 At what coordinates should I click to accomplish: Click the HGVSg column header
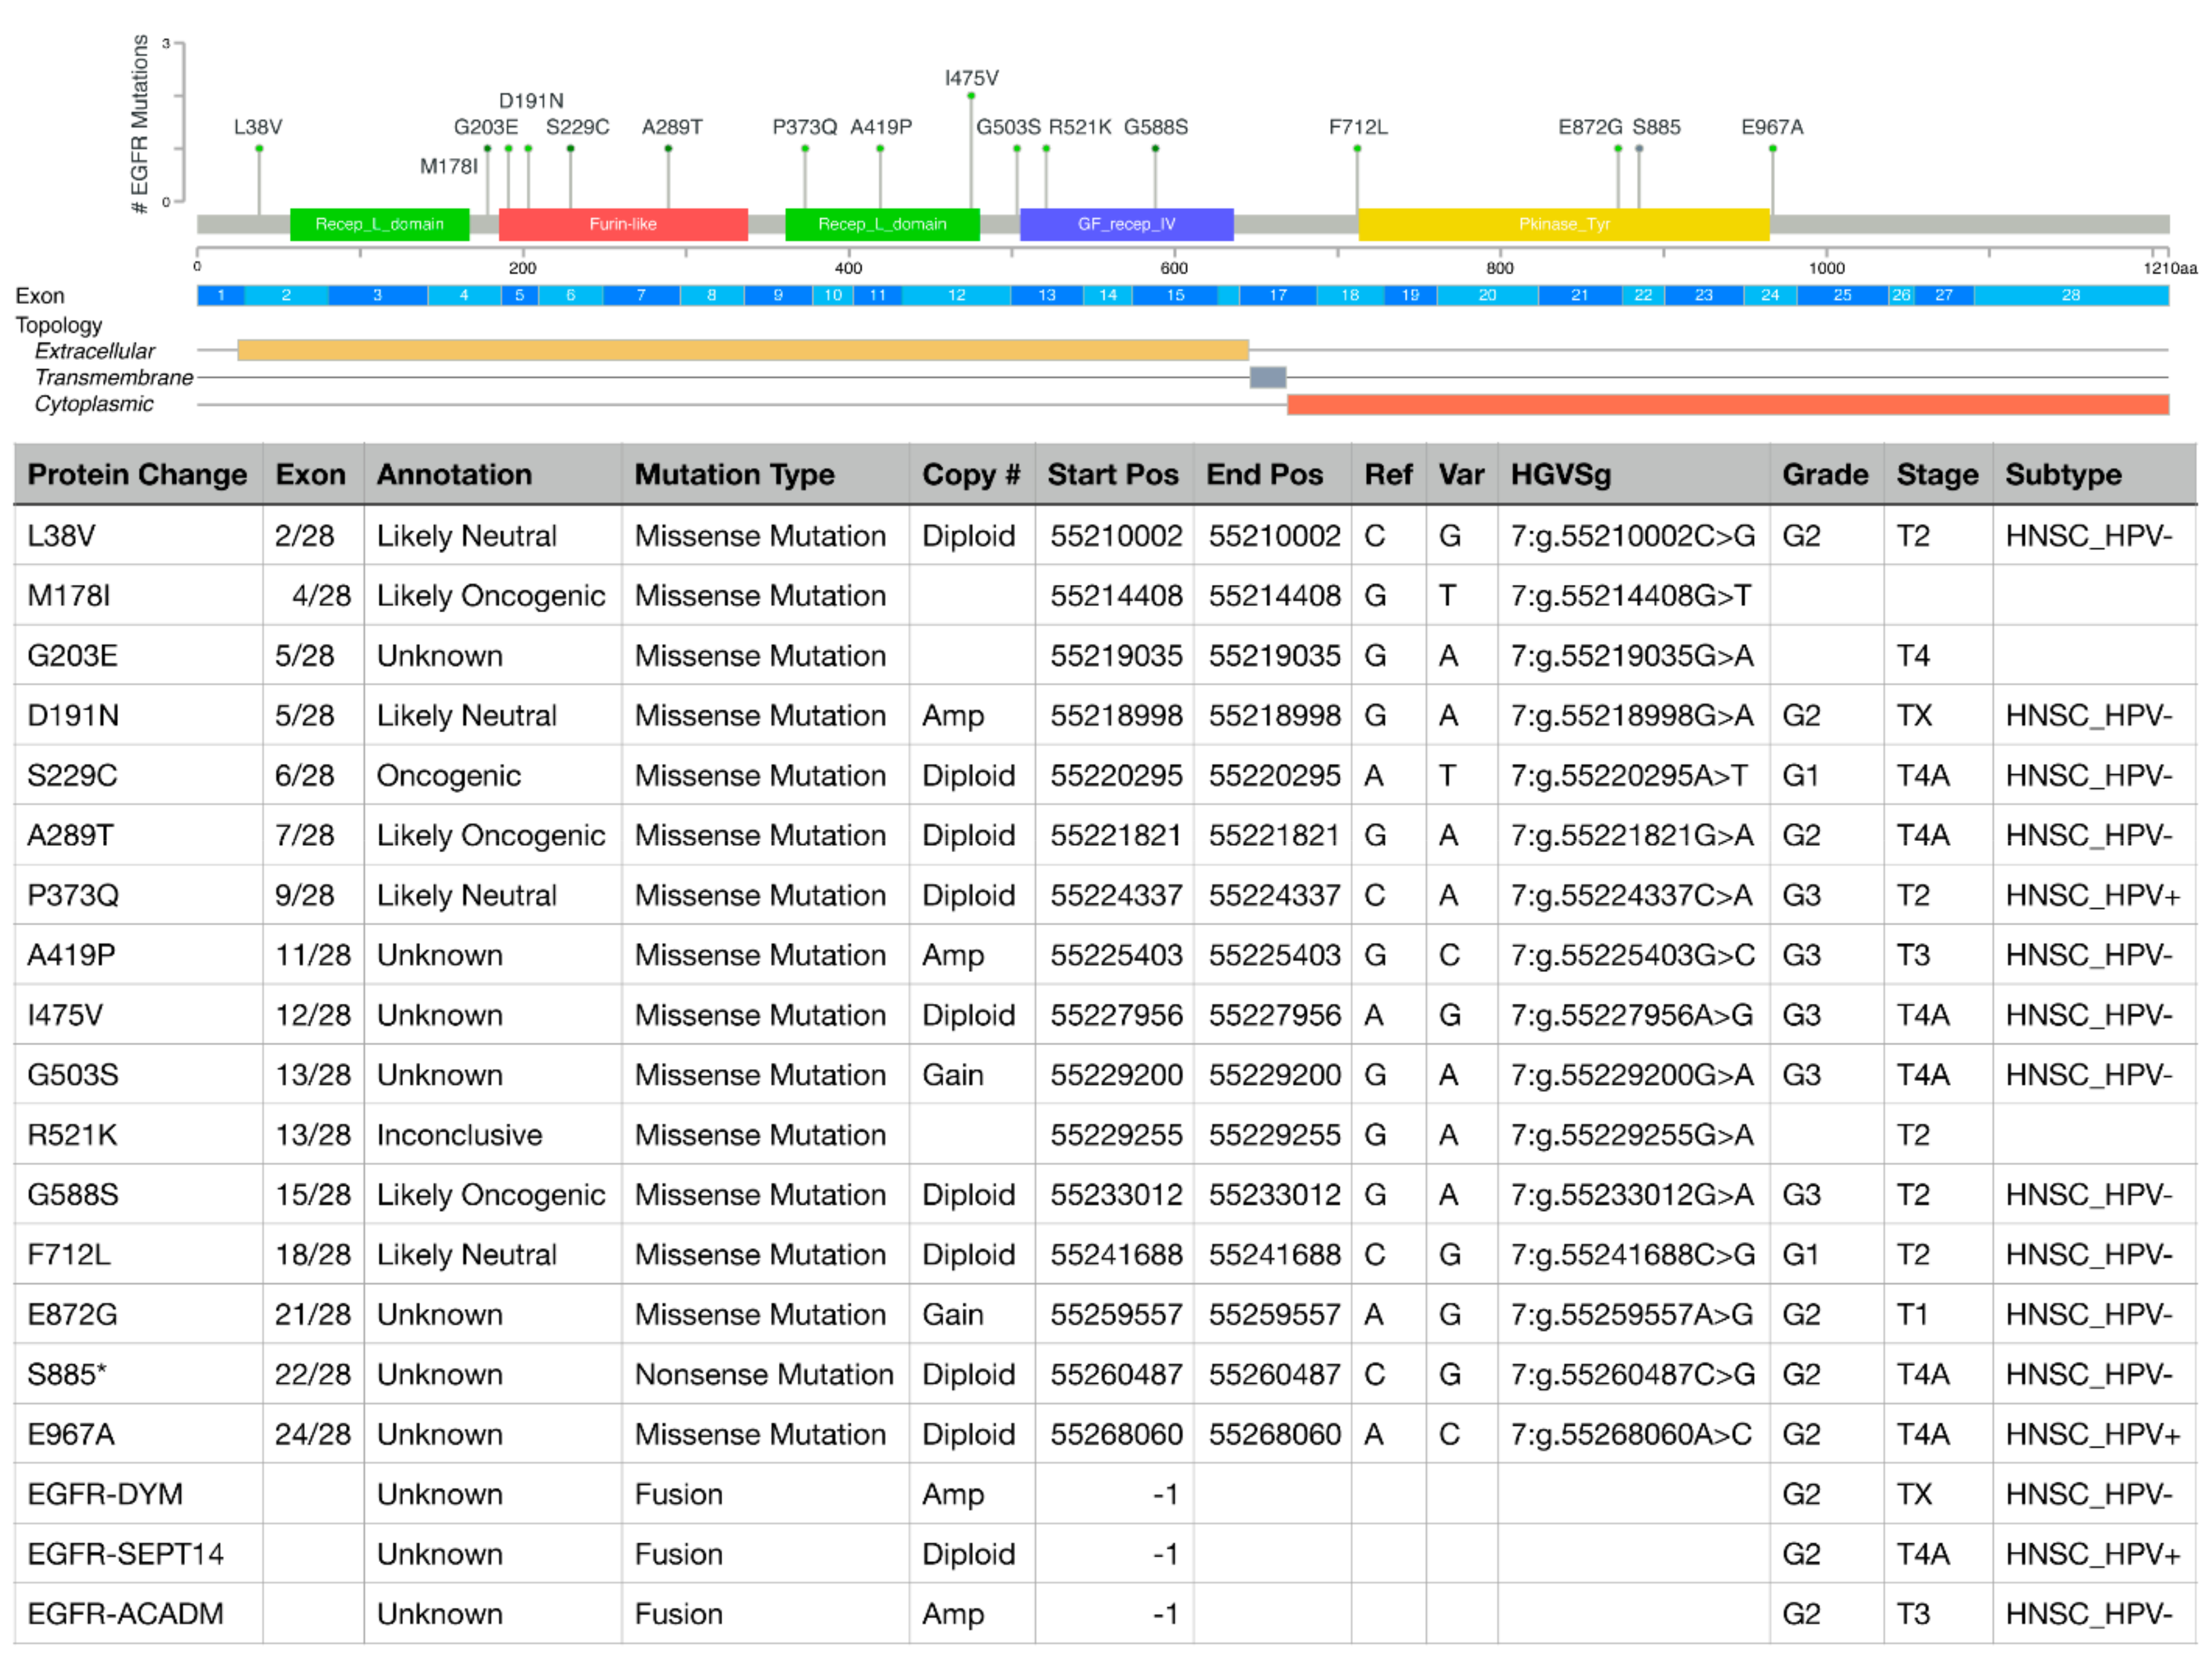coord(1560,474)
